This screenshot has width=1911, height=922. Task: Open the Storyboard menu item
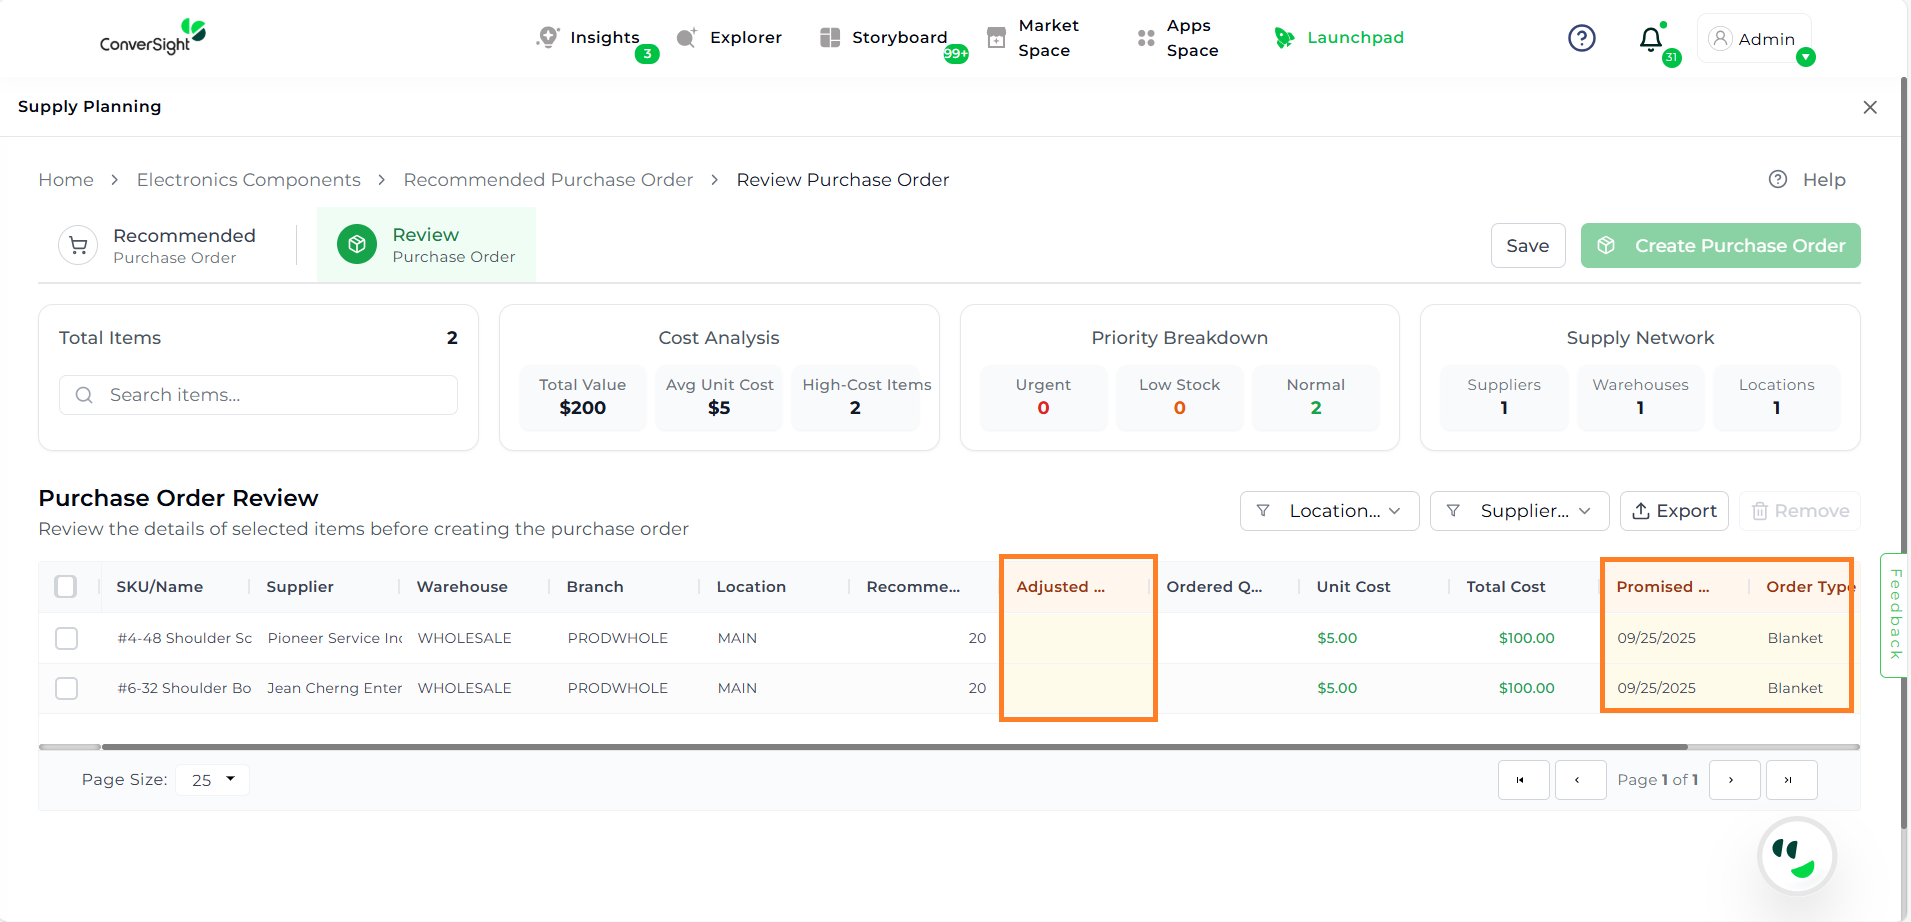tap(898, 38)
